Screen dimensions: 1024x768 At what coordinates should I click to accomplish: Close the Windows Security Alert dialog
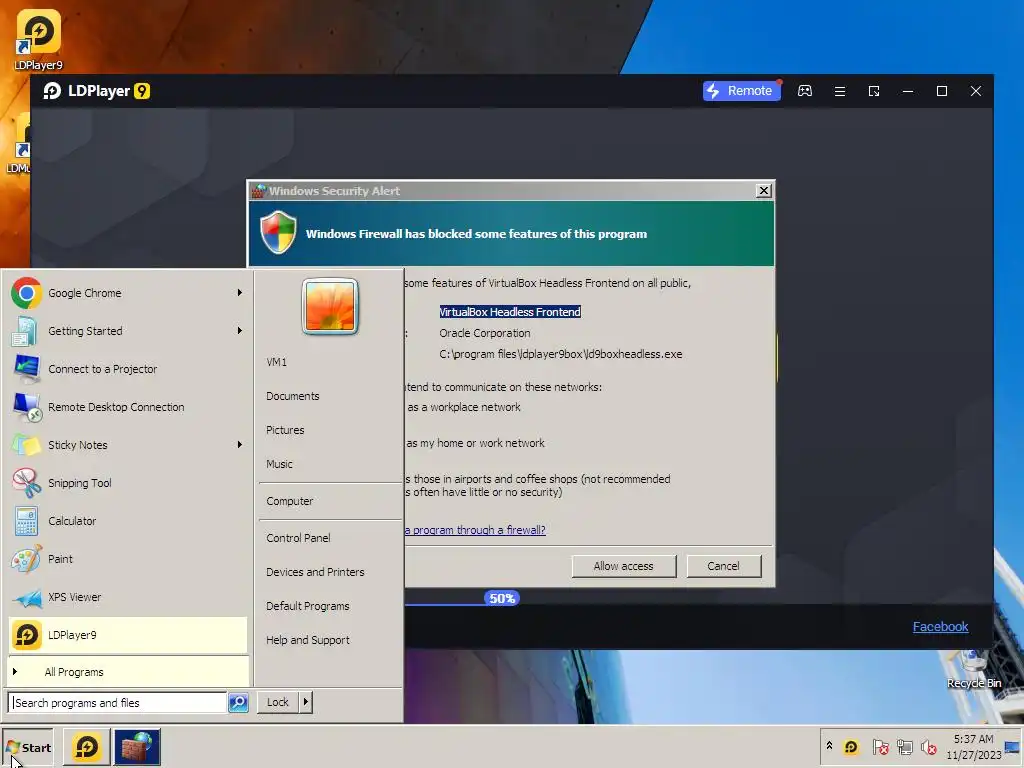763,191
